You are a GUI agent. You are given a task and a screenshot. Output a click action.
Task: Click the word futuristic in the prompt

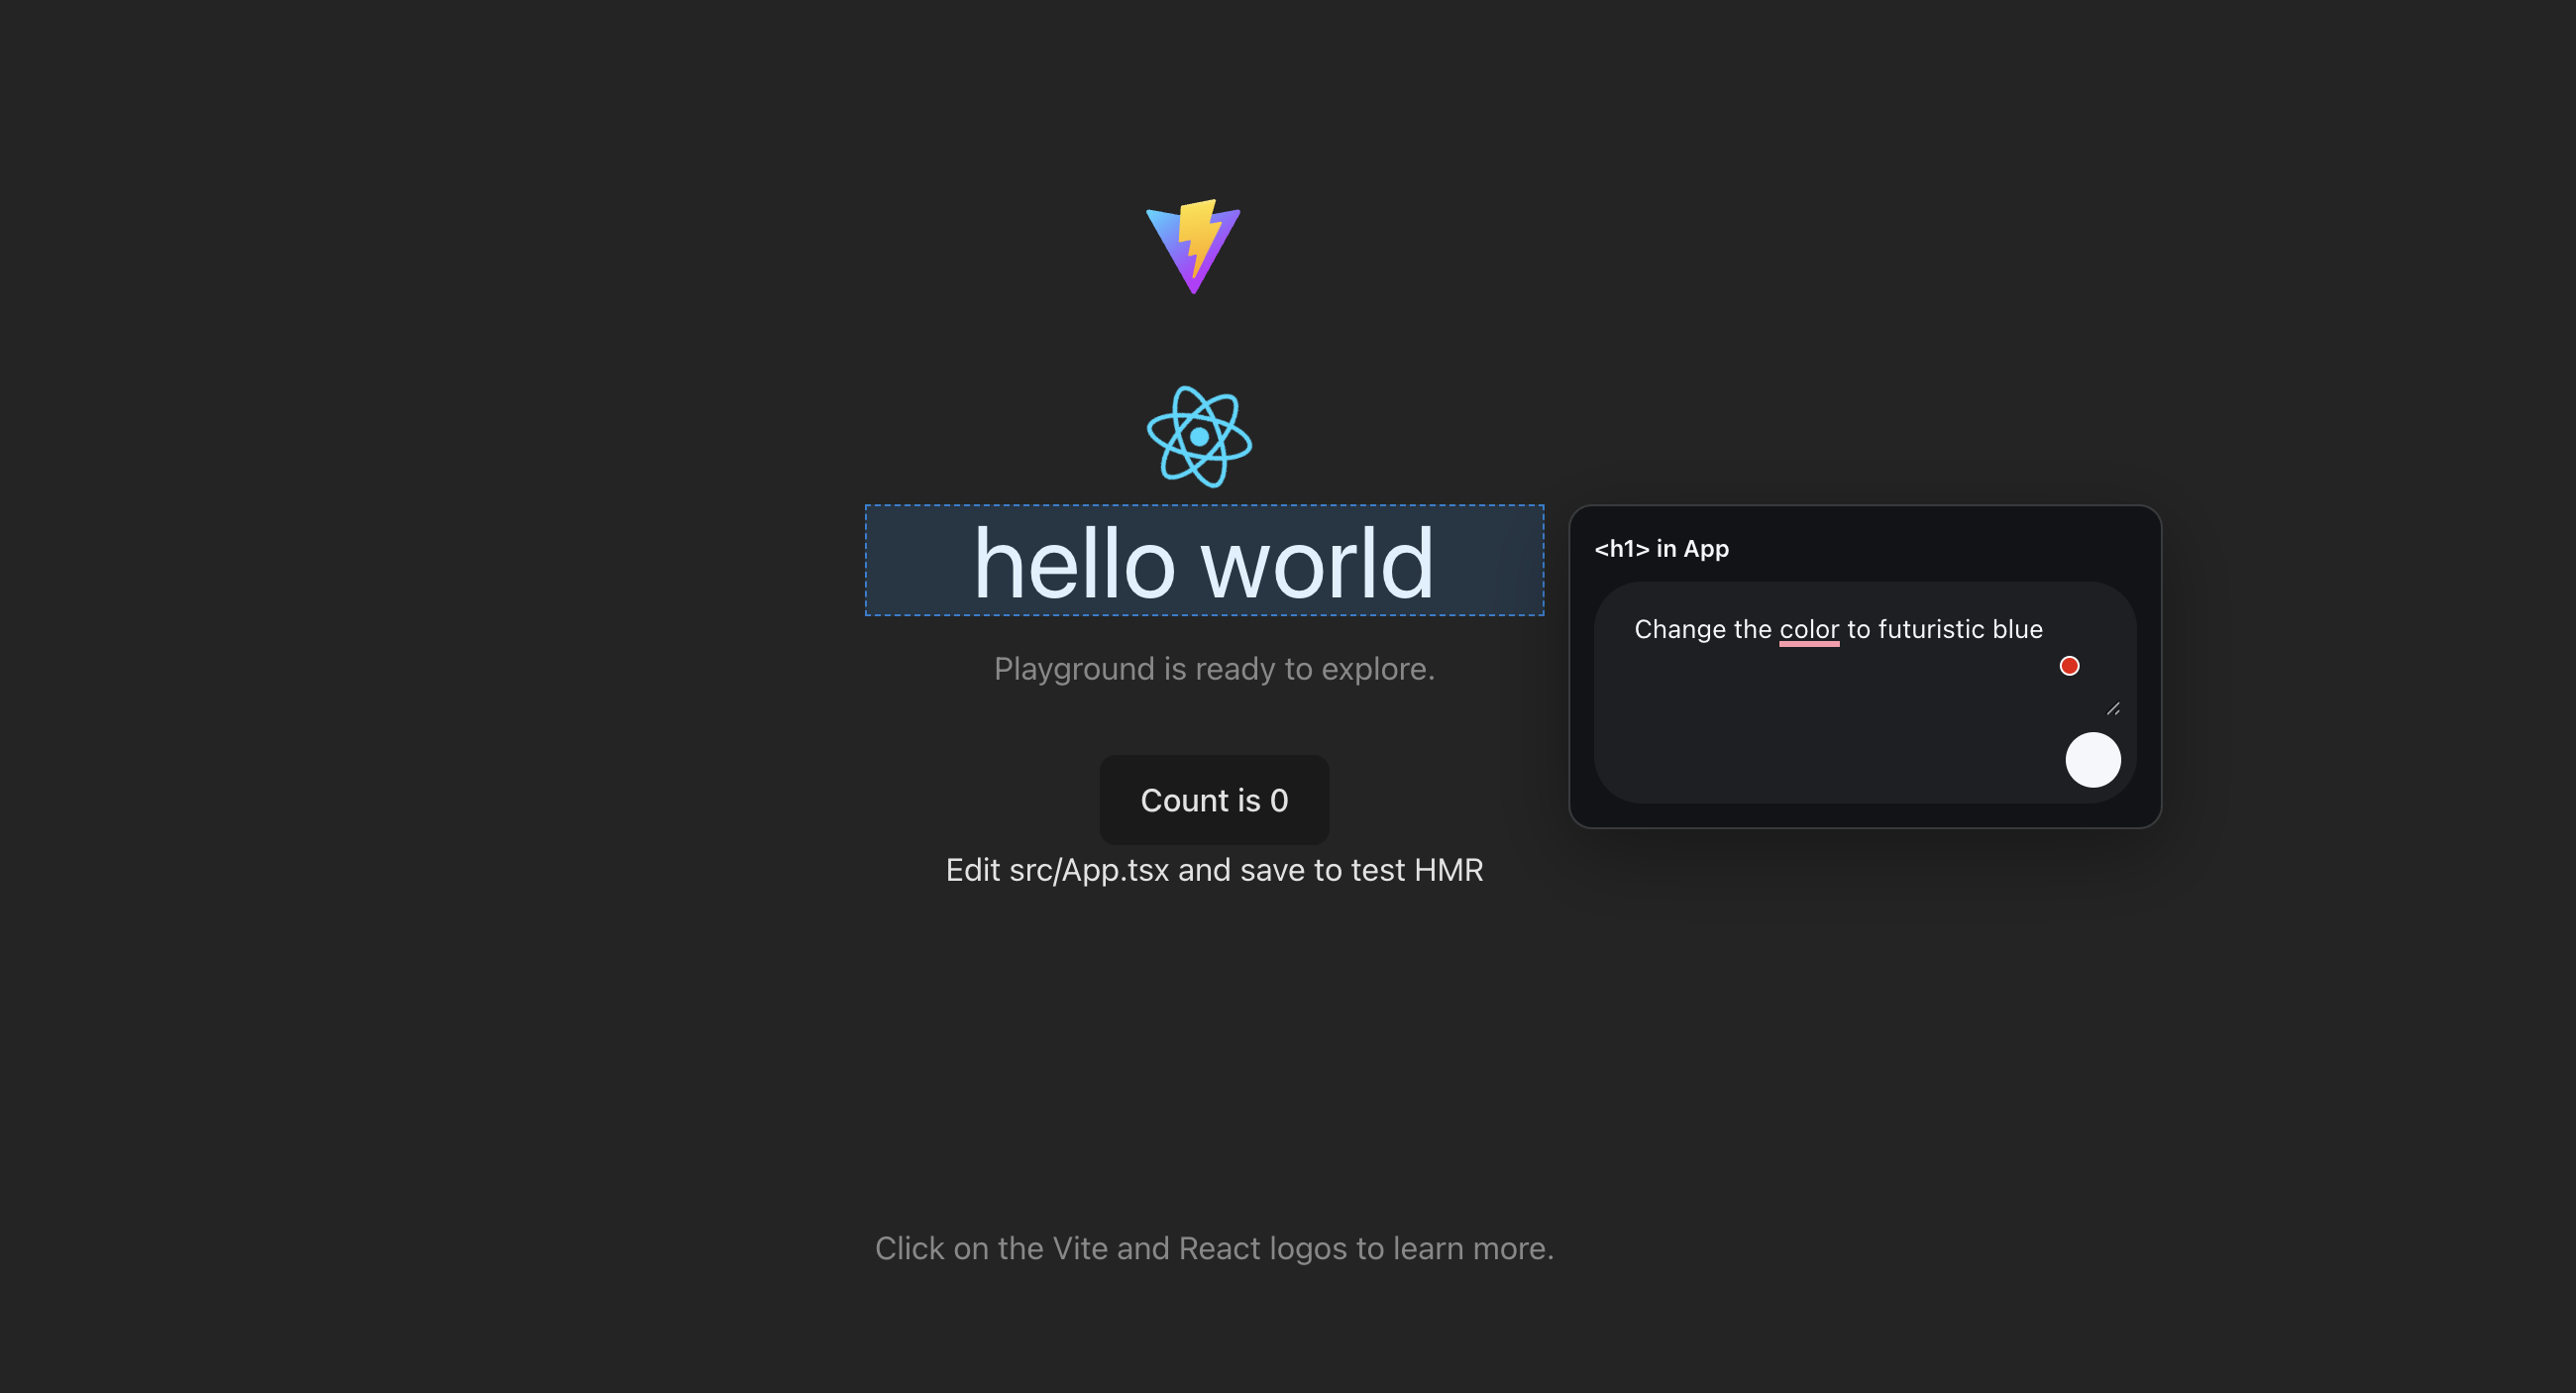(1930, 629)
